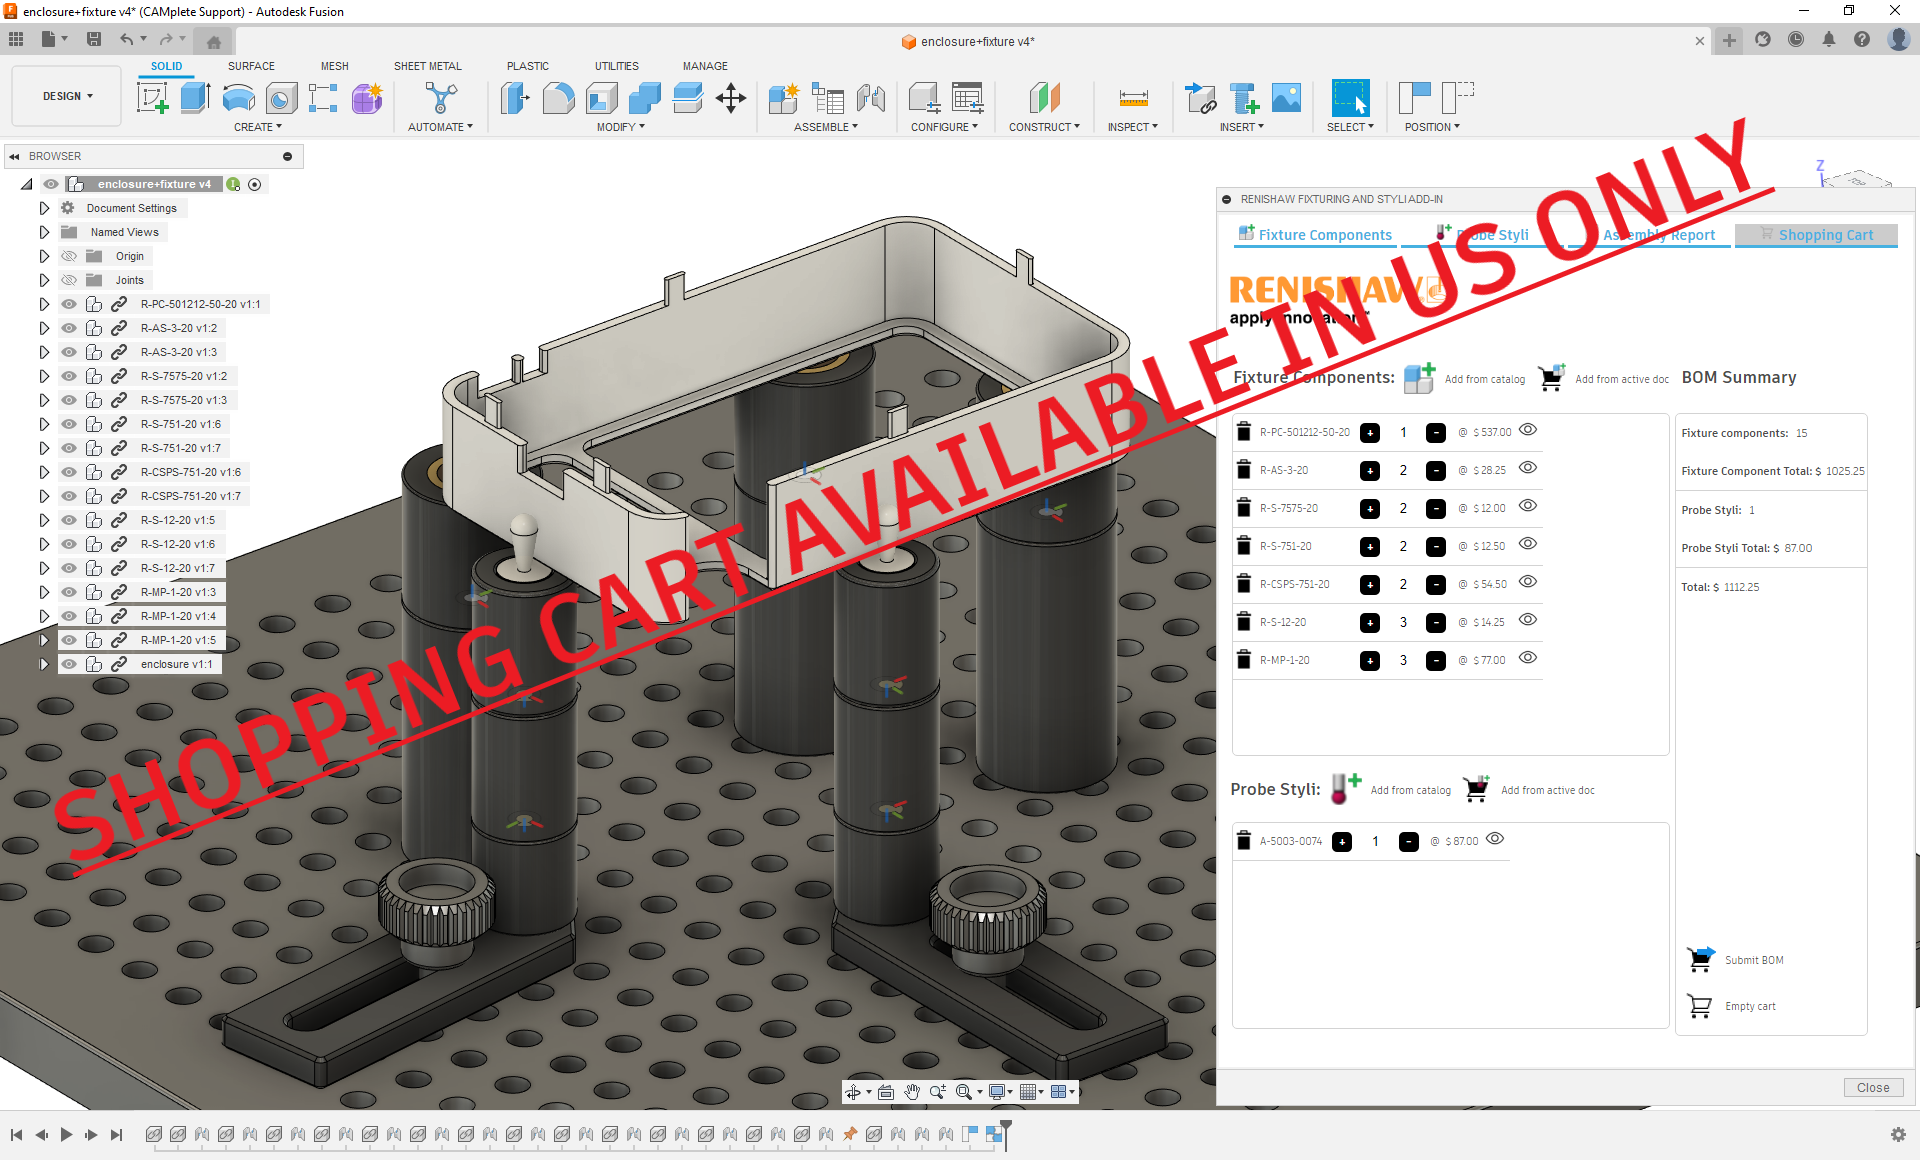Open the Fixture Components tab
The height and width of the screenshot is (1160, 1920).
pyautogui.click(x=1315, y=234)
